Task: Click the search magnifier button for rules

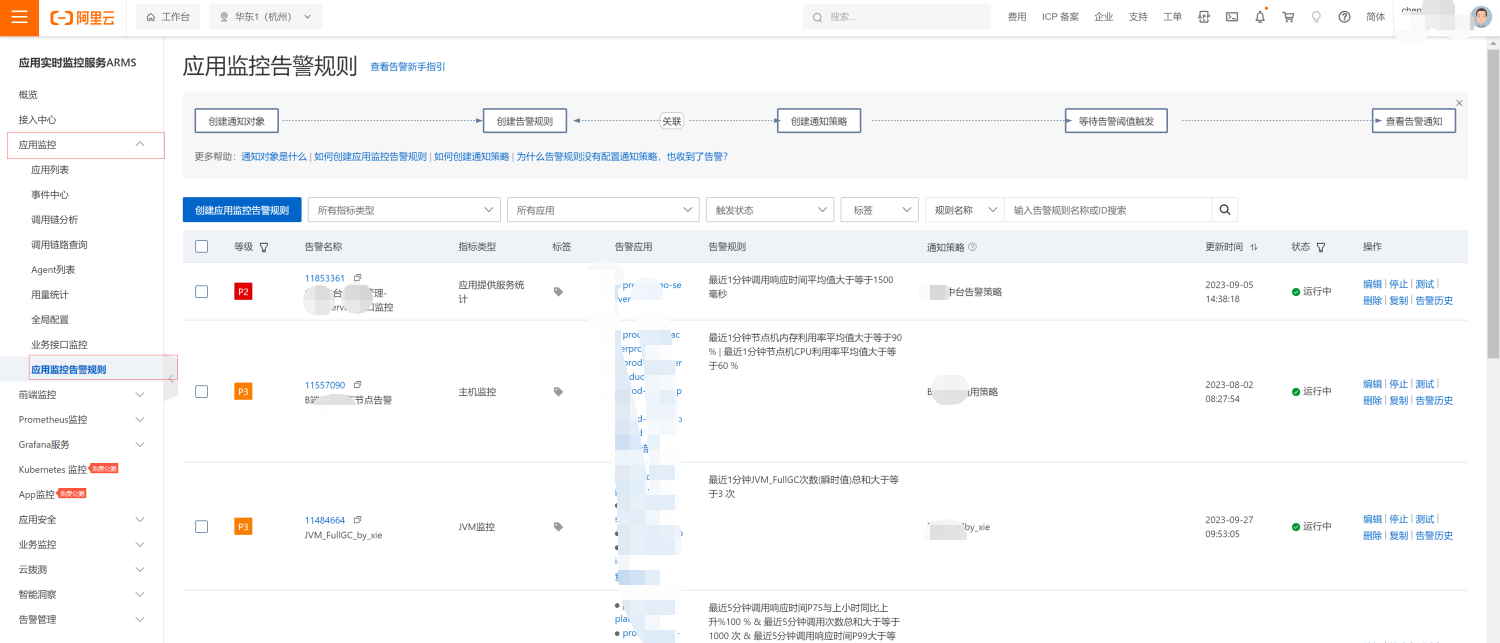Action: click(1225, 210)
